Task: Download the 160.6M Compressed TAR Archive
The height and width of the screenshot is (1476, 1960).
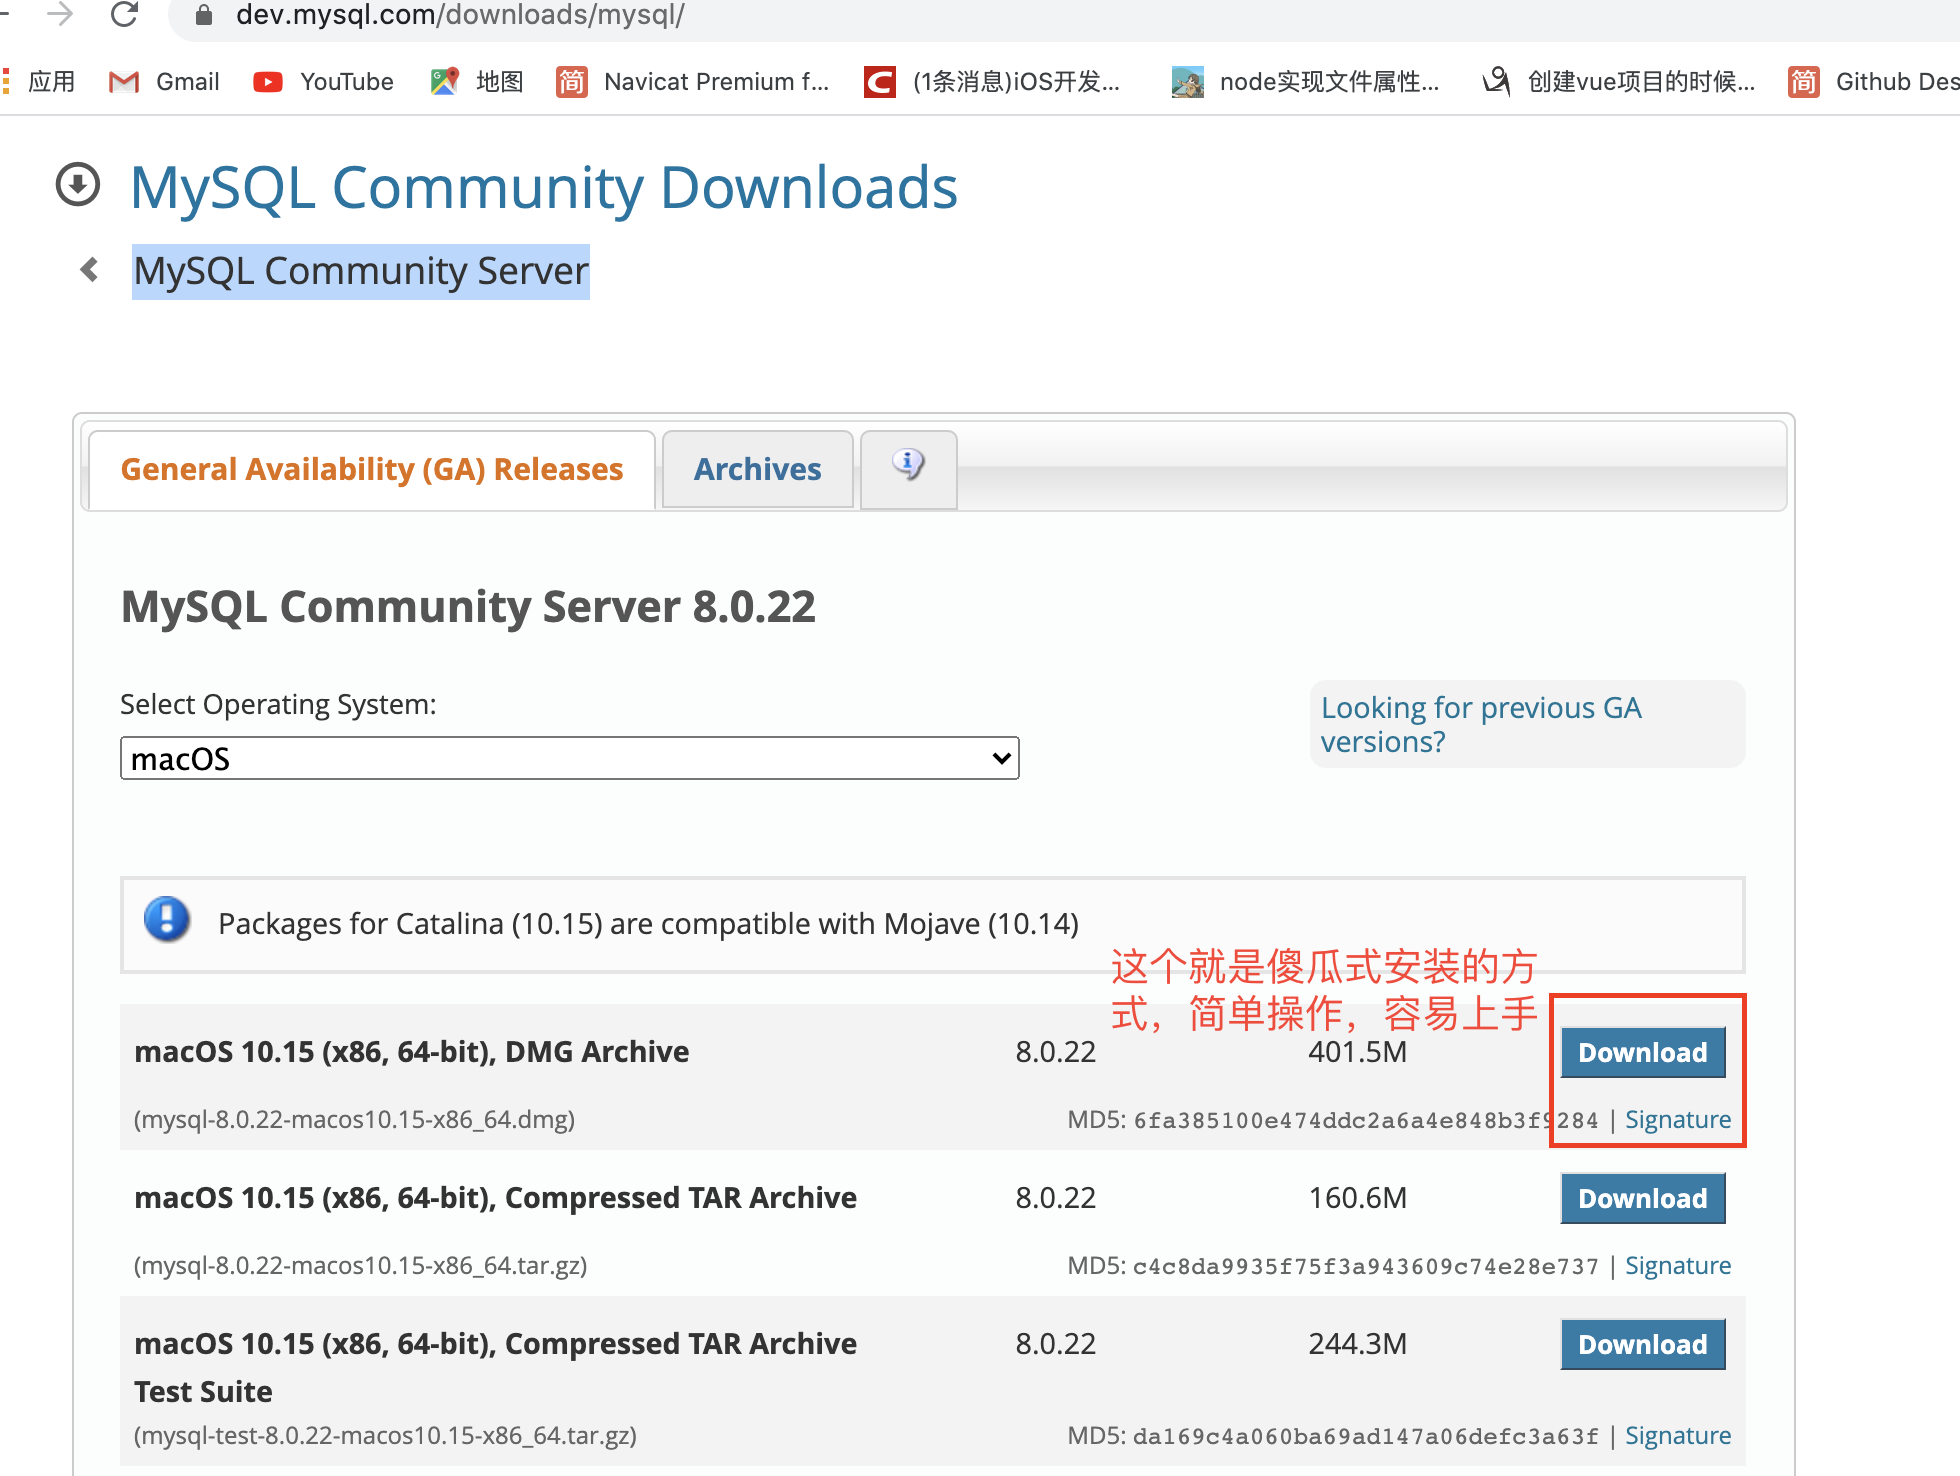Action: [x=1642, y=1199]
